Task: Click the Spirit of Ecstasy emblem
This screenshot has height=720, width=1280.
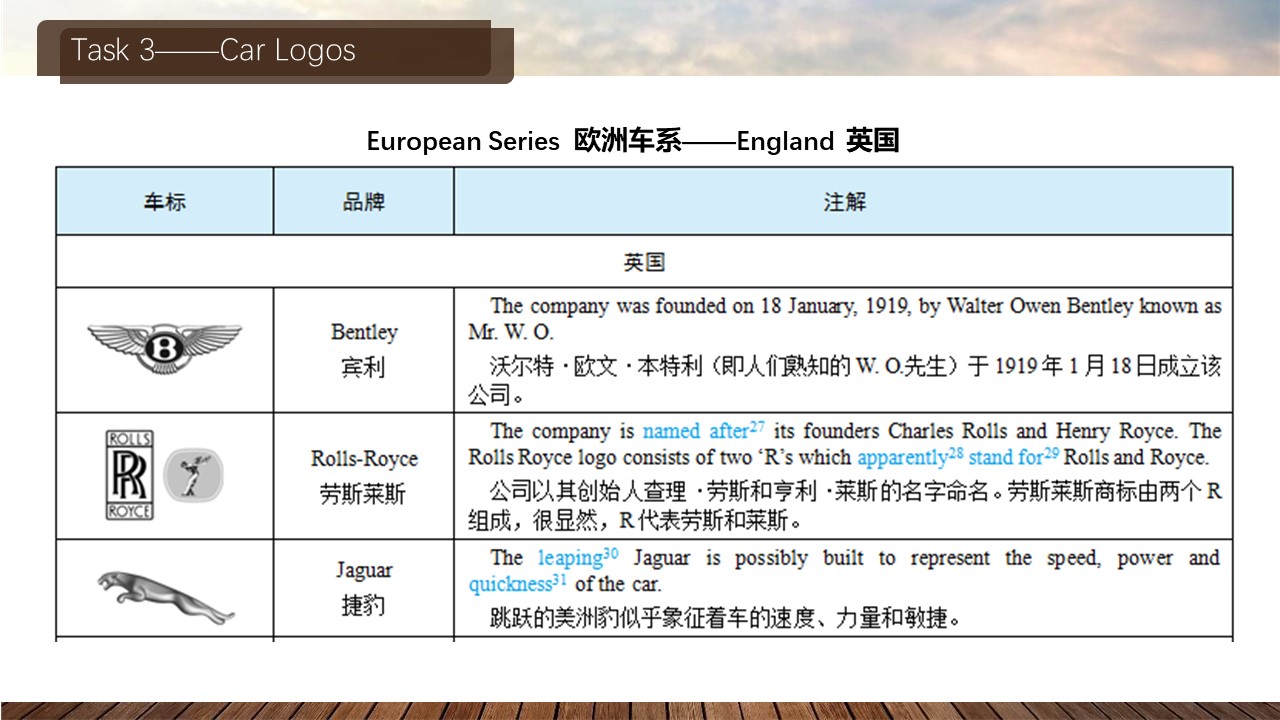Action: tap(193, 474)
